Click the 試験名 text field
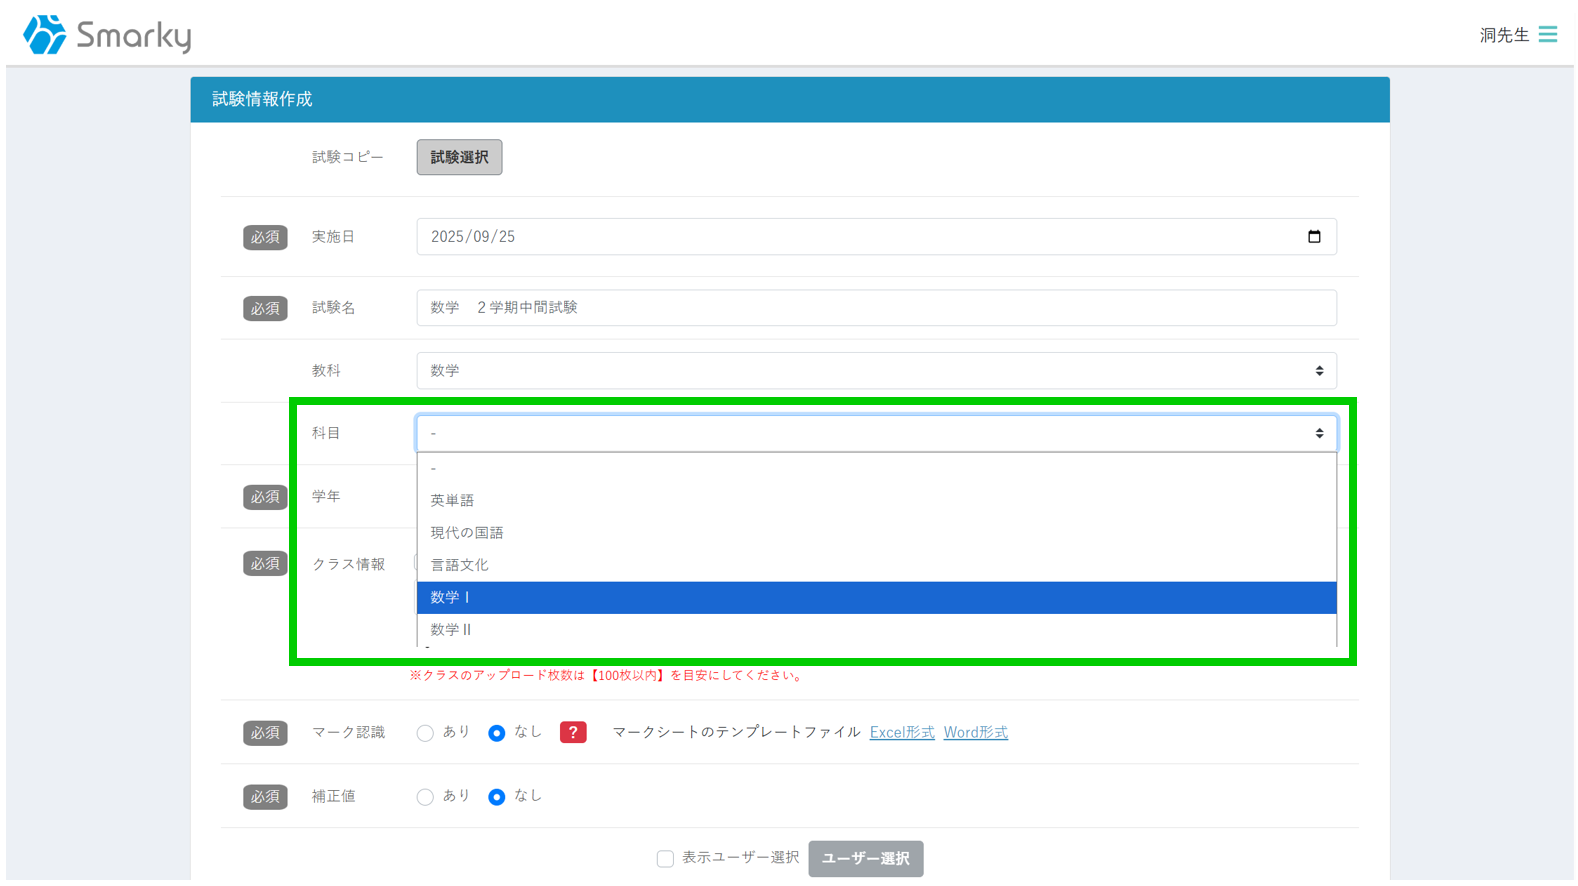Viewport: 1578px width, 886px height. click(875, 308)
